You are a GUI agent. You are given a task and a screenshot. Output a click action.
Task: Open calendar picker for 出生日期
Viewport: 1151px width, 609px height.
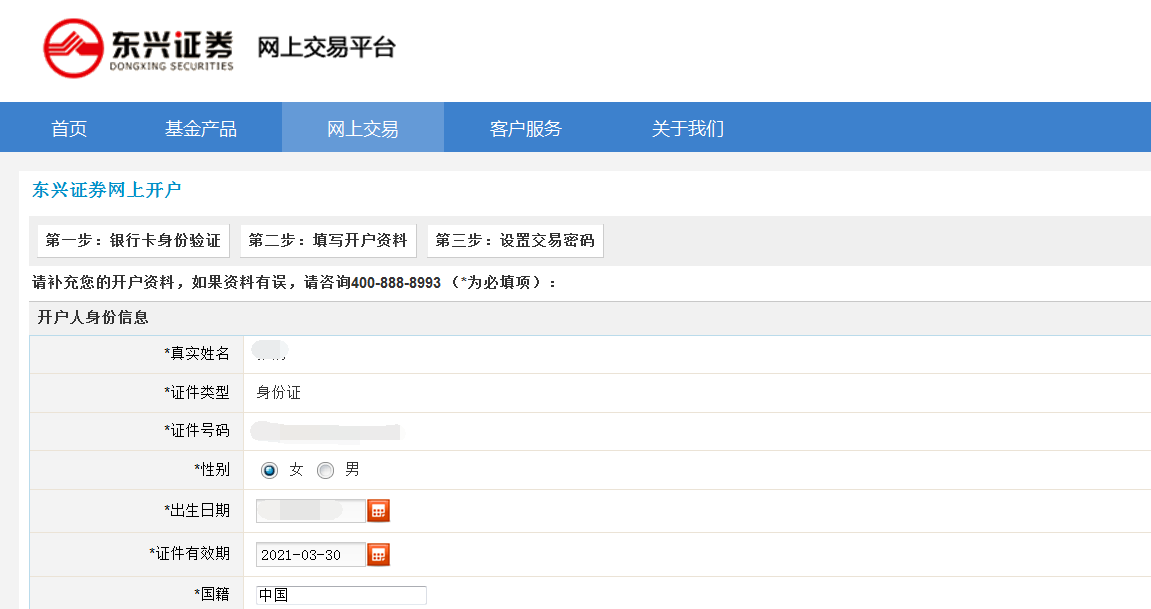pos(378,511)
